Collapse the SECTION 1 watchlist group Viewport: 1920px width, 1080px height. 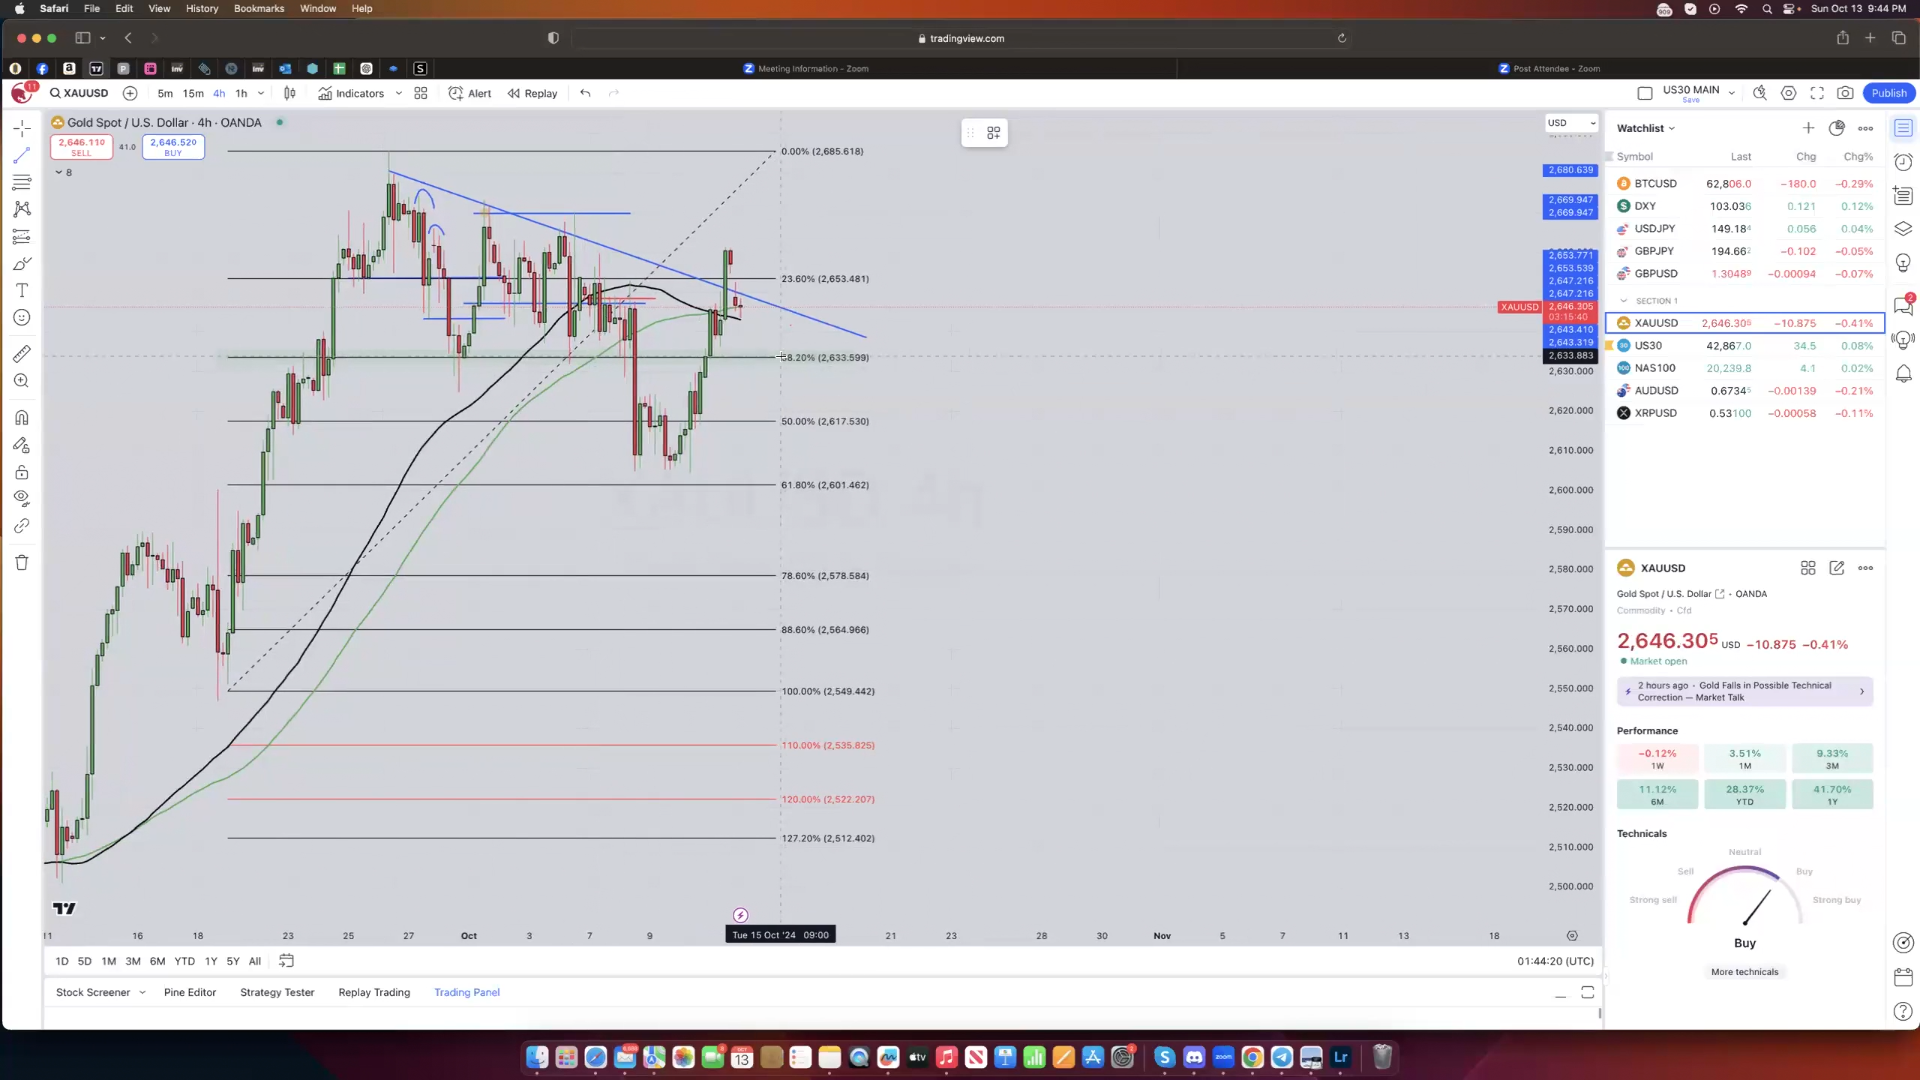click(x=1624, y=301)
